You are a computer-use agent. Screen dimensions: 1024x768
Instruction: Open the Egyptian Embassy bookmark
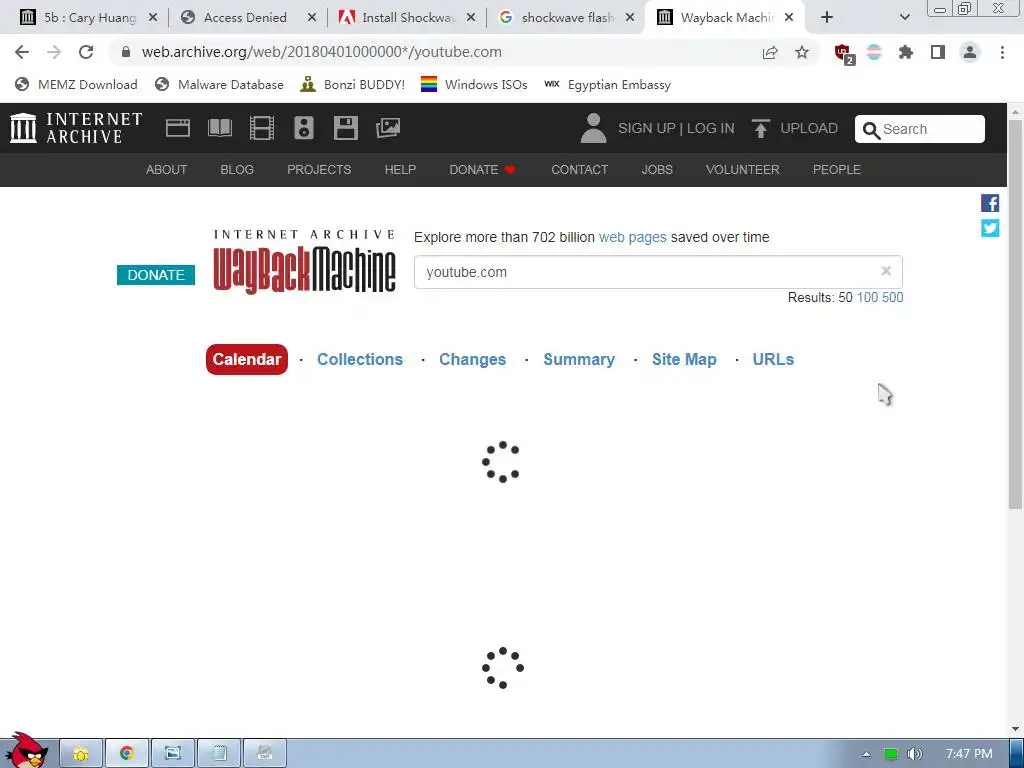coord(607,84)
